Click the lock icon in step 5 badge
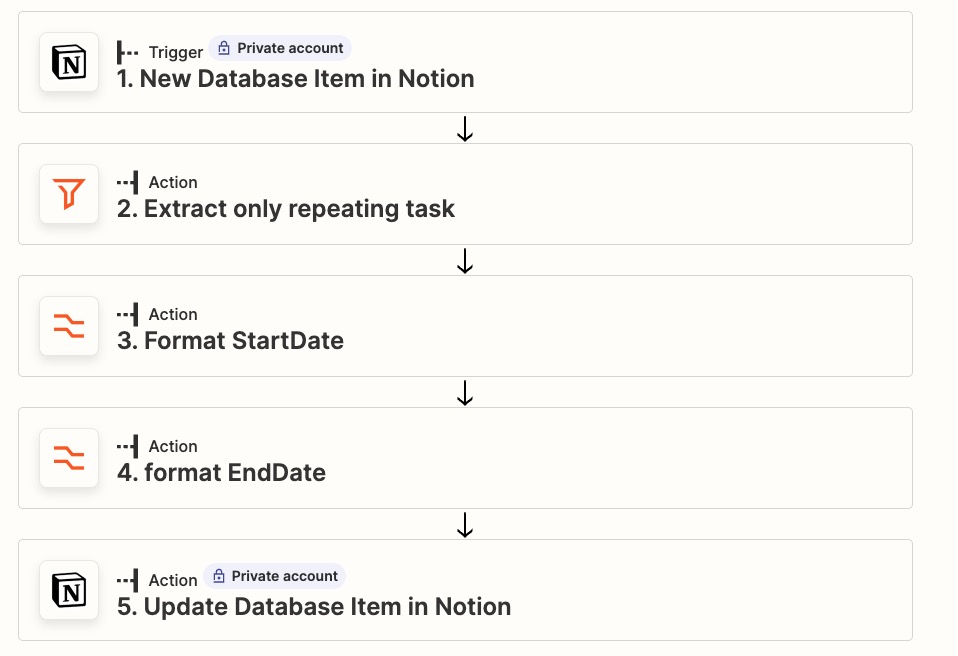The image size is (958, 656). coord(219,577)
